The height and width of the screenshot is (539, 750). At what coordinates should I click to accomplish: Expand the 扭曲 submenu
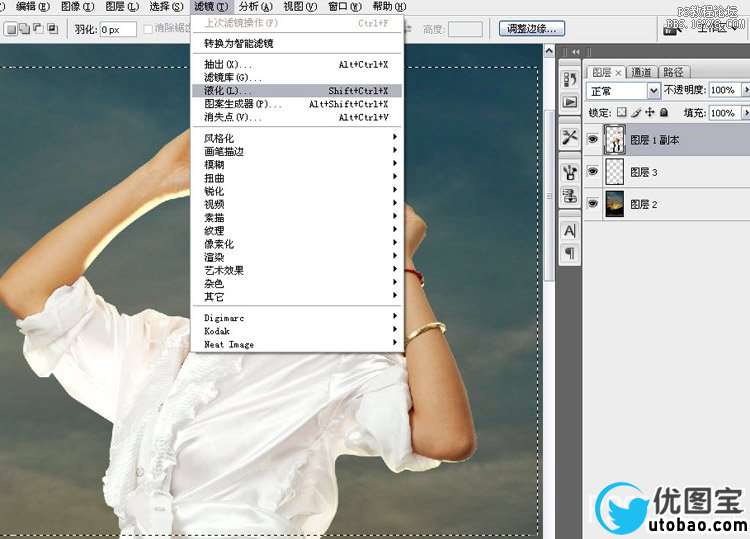297,178
